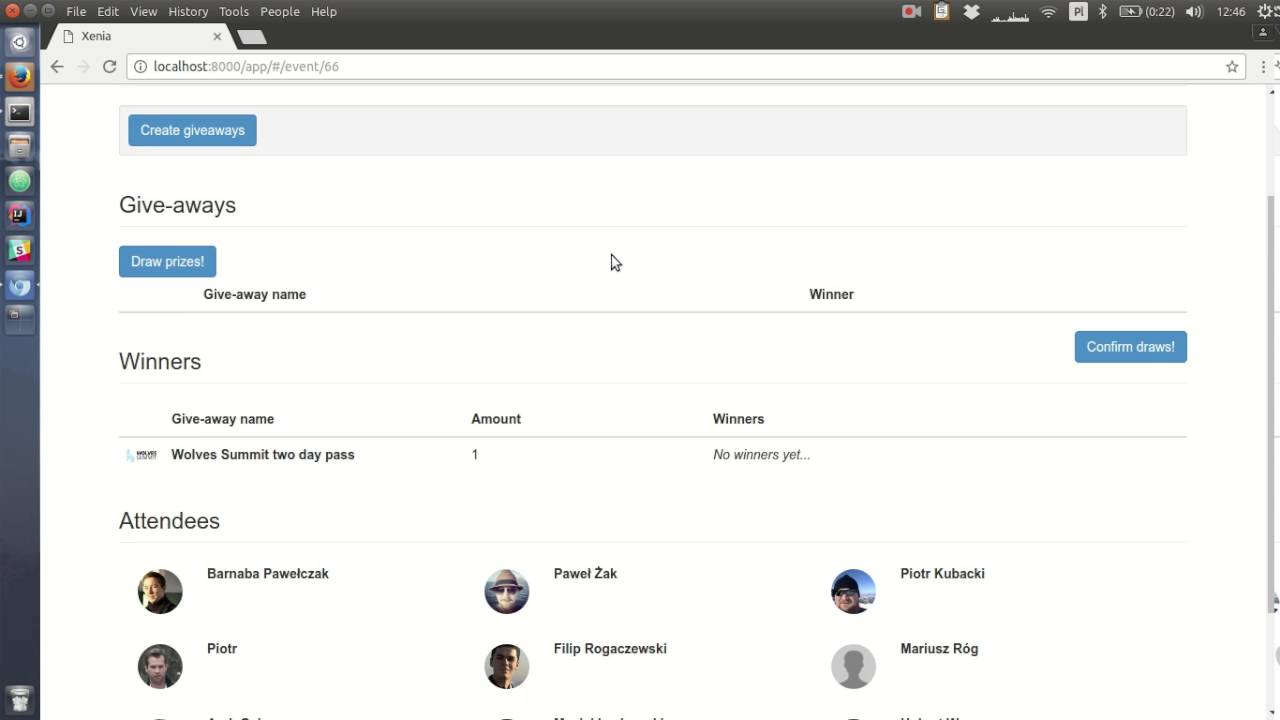
Task: Click Filip Rogaczewski's avatar
Action: pos(507,666)
